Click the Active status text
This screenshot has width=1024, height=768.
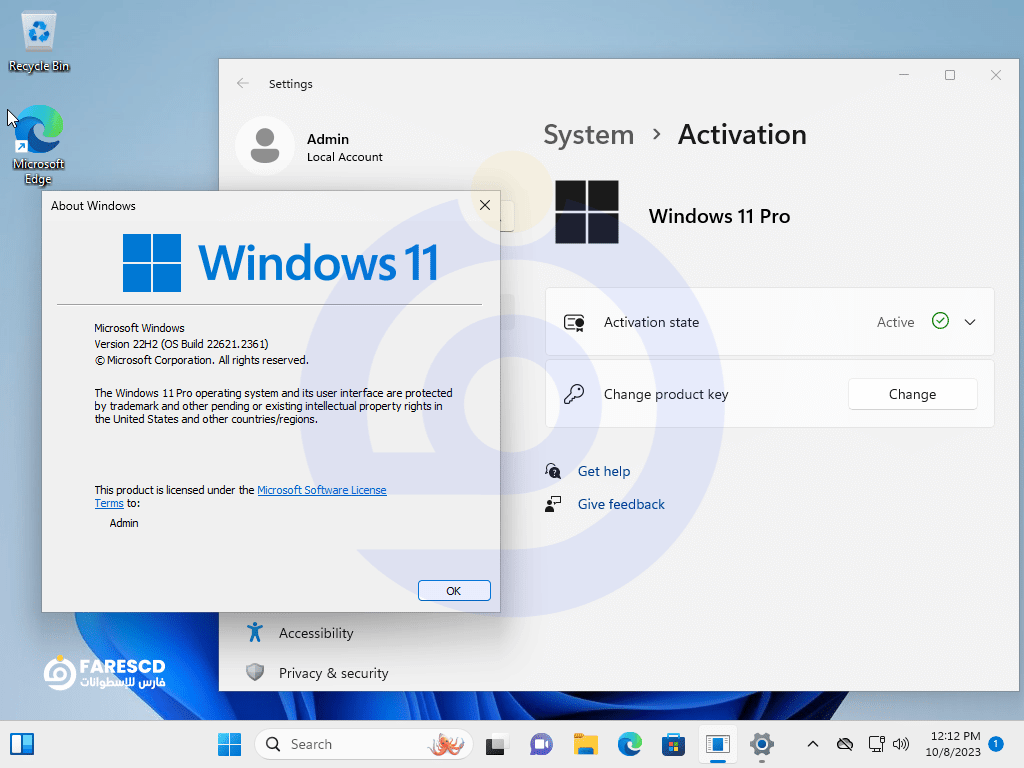pyautogui.click(x=895, y=322)
